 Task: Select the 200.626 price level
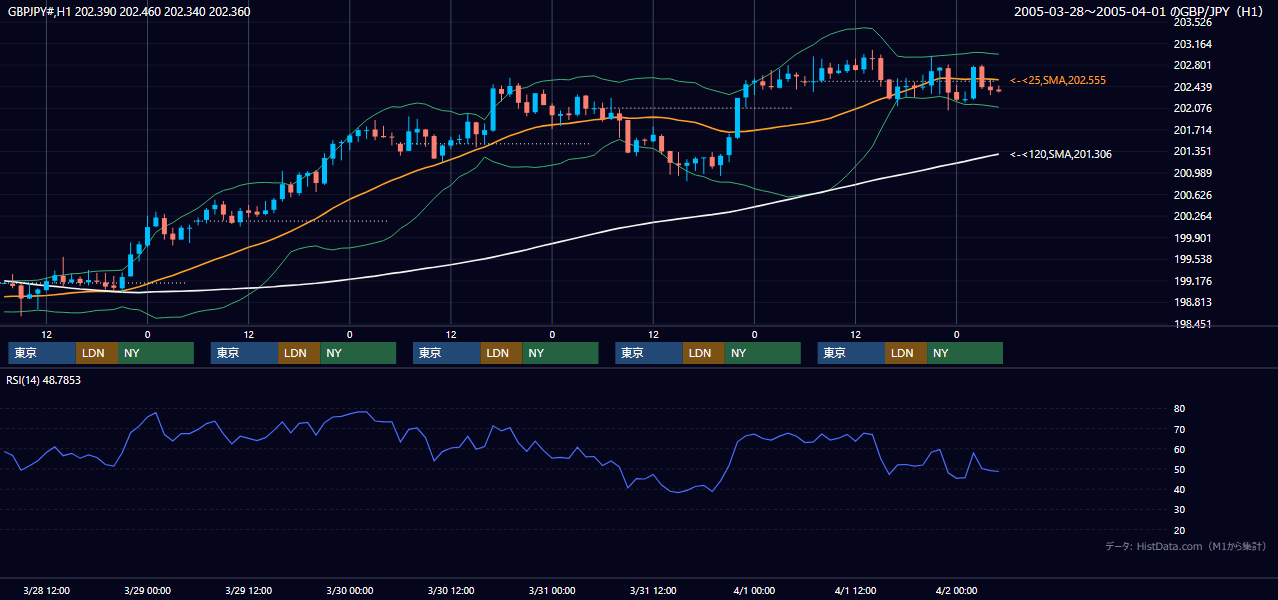(1193, 195)
